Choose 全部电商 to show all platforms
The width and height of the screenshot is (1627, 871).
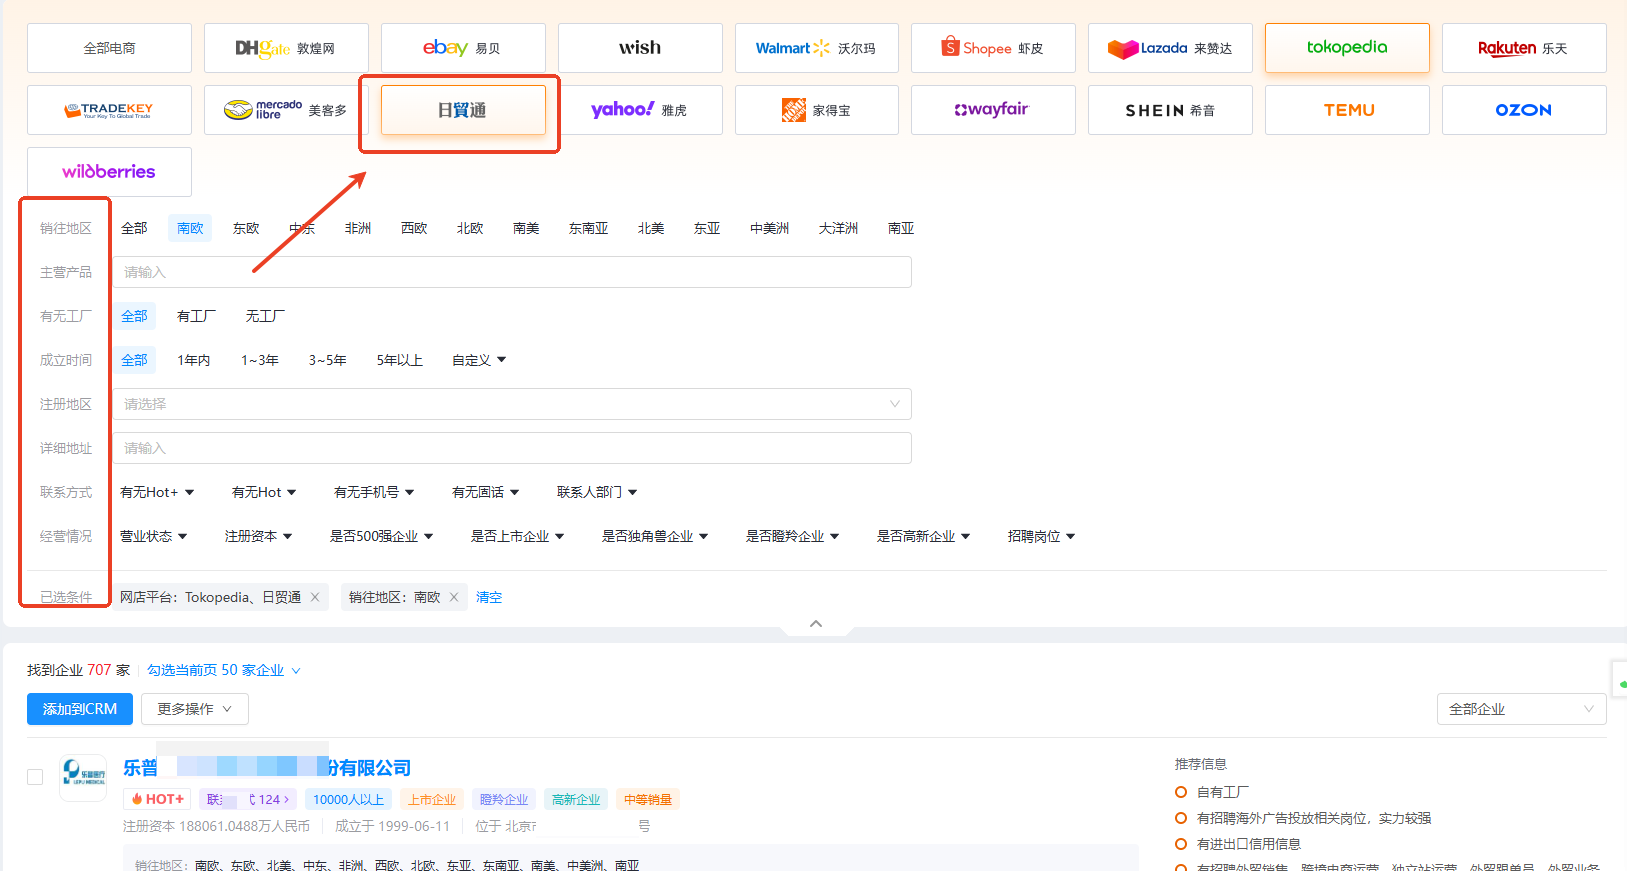(109, 48)
